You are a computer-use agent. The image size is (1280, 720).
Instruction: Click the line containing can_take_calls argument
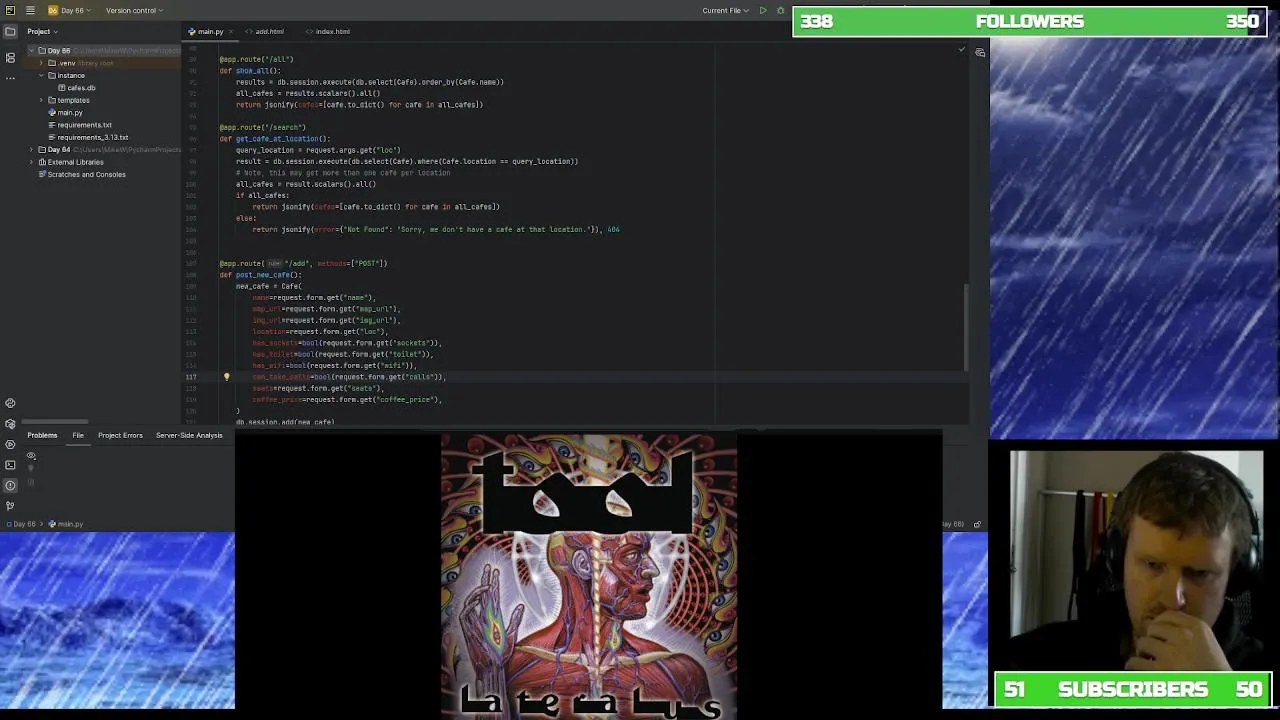click(x=349, y=377)
